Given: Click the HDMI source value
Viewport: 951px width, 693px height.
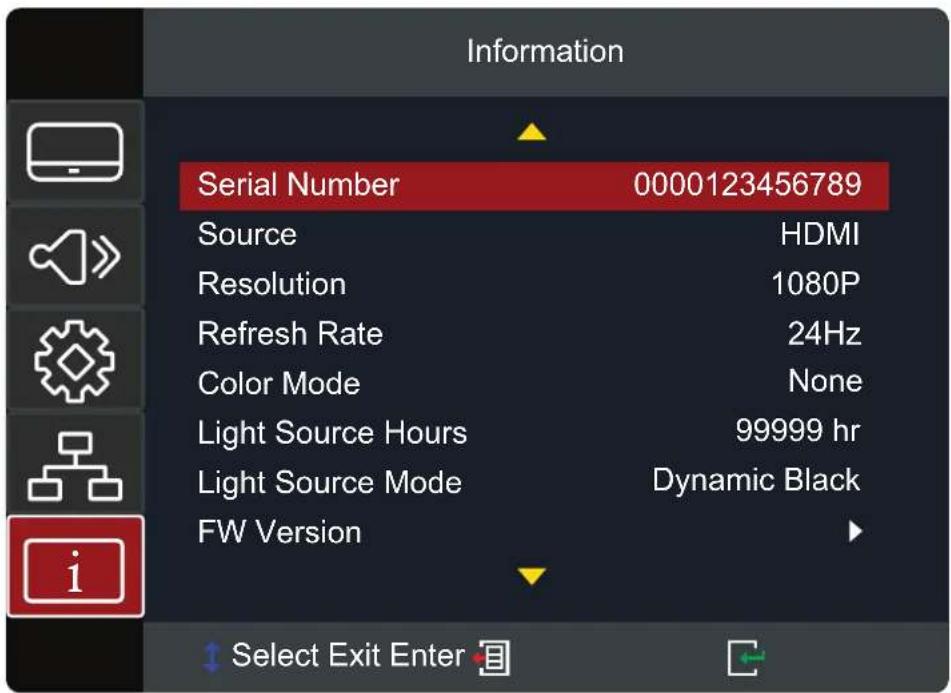Looking at the screenshot, I should coord(820,234).
